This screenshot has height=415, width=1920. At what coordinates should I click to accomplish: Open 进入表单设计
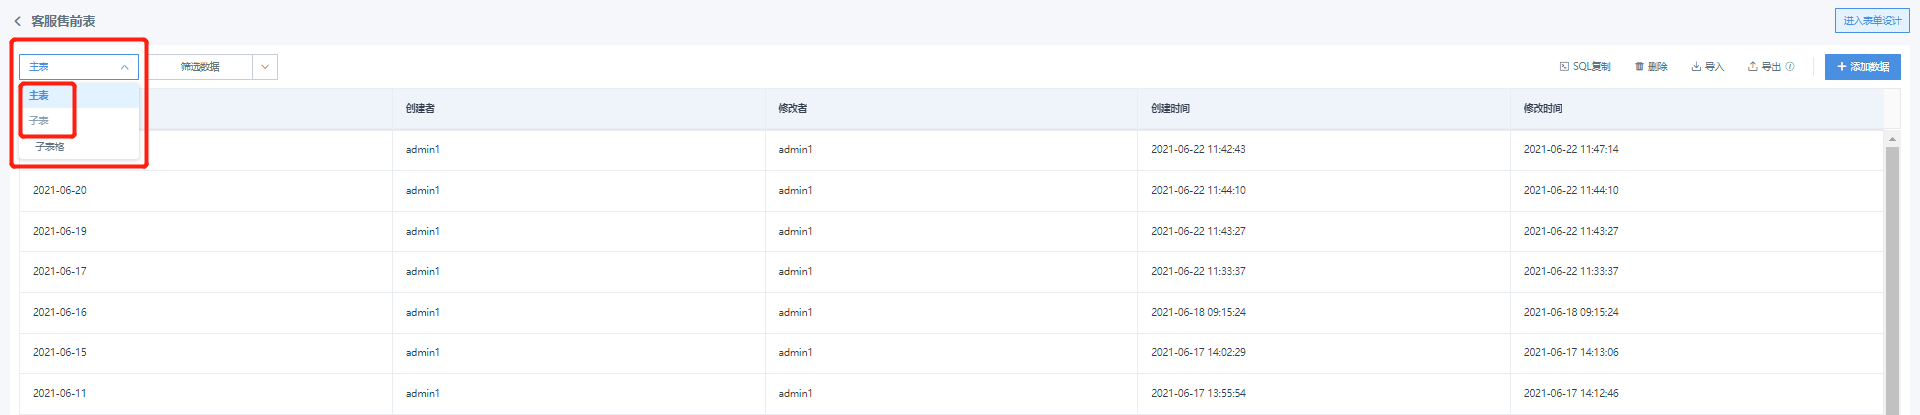pyautogui.click(x=1872, y=20)
